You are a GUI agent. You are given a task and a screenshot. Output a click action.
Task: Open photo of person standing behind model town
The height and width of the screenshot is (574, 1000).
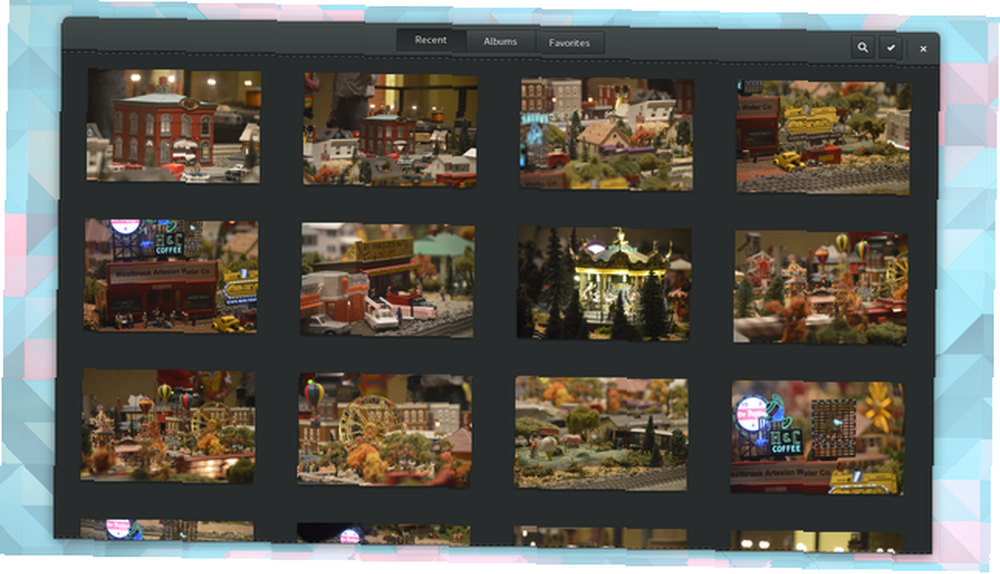click(x=390, y=129)
